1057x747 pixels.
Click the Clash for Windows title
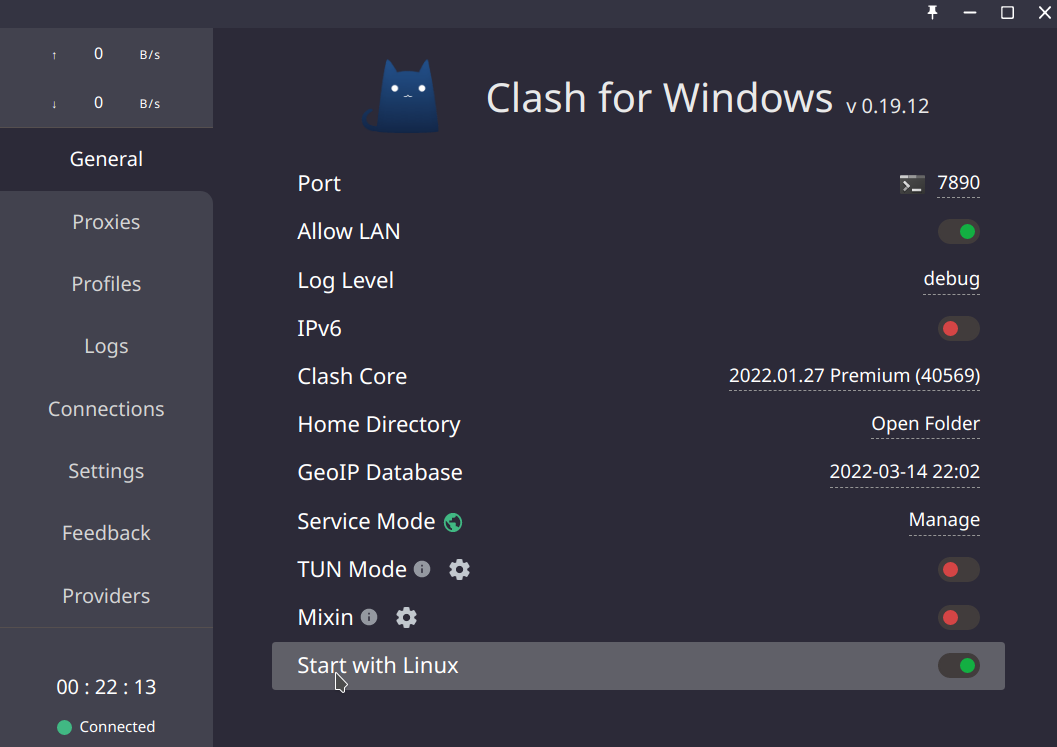(x=659, y=98)
